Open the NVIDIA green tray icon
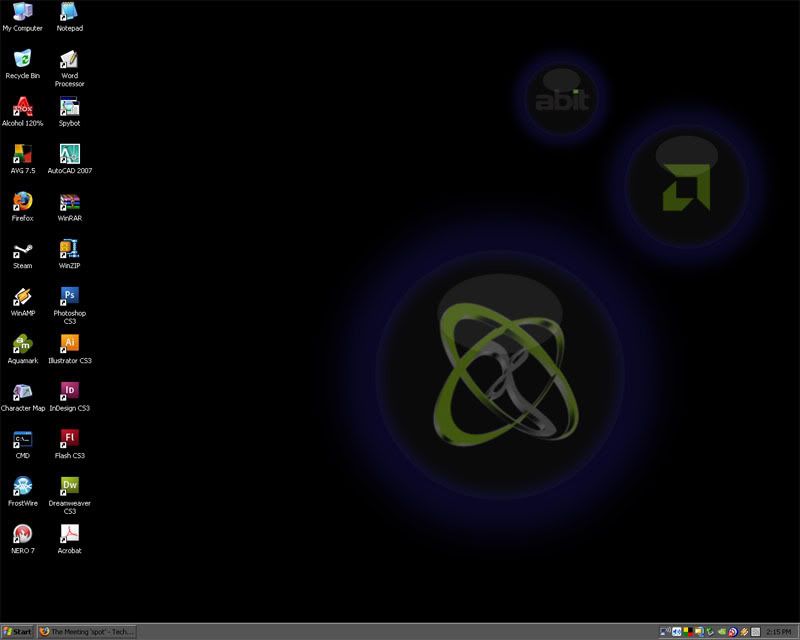Image resolution: width=800 pixels, height=640 pixels. pyautogui.click(x=722, y=632)
